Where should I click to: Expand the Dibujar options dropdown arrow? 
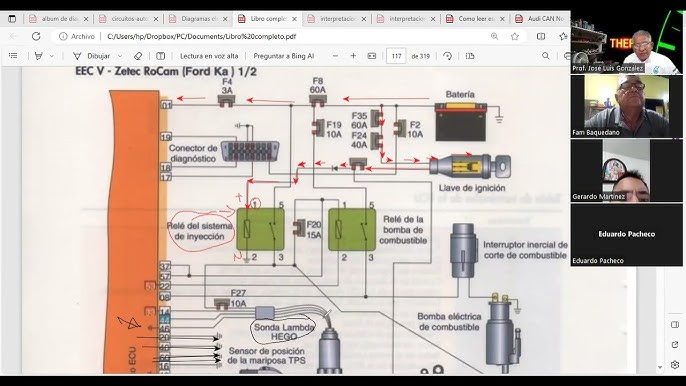point(120,56)
